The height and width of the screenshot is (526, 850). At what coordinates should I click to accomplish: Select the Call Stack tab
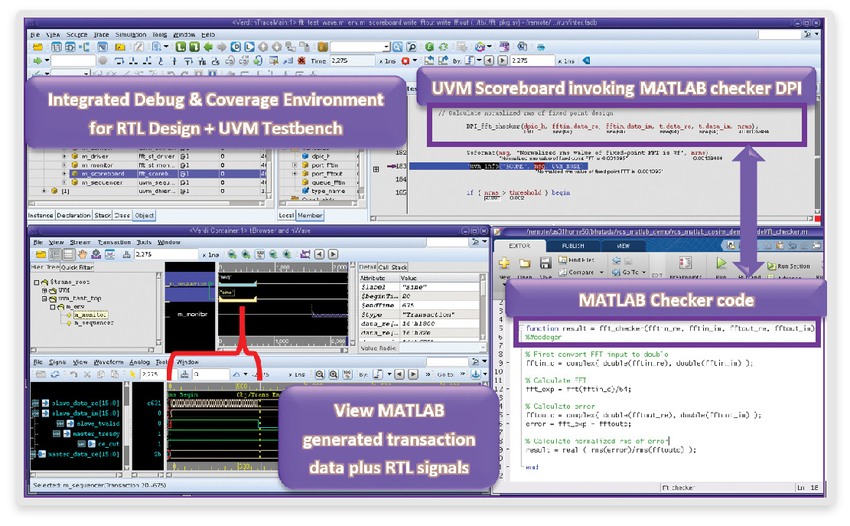pyautogui.click(x=393, y=267)
